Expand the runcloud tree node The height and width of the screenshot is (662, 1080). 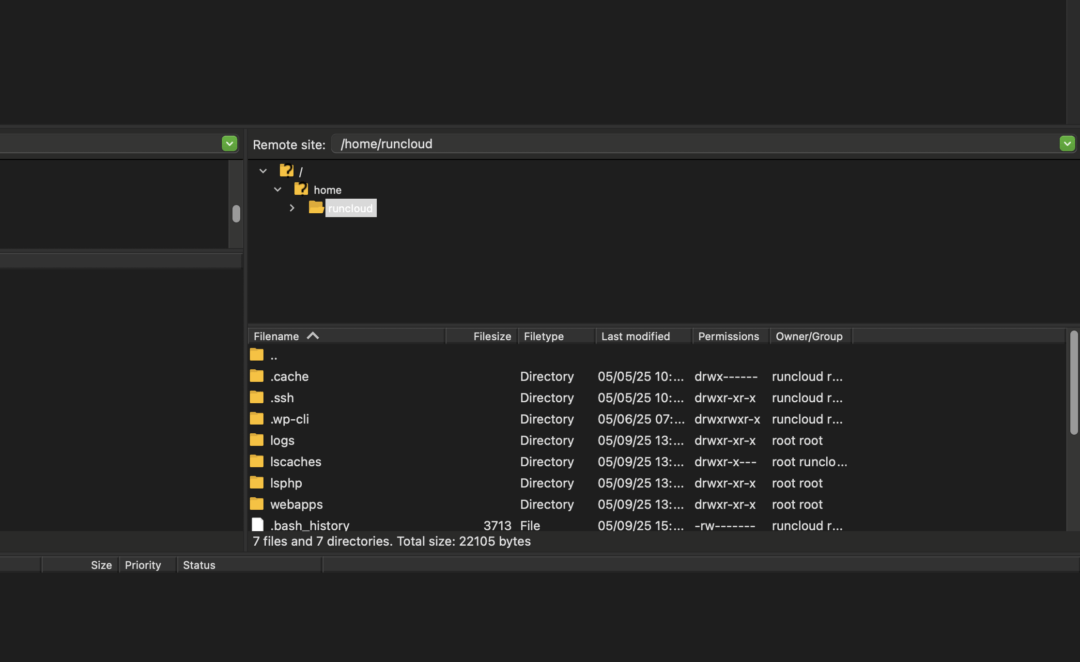tap(292, 208)
